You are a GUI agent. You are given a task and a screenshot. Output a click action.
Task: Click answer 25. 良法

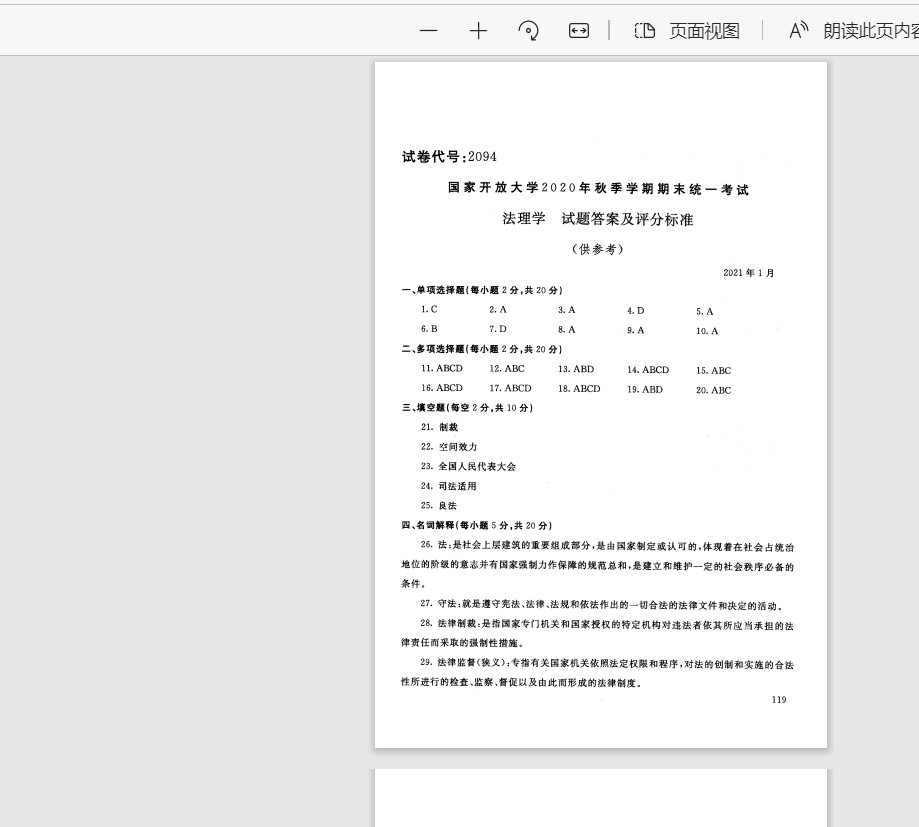[438, 505]
